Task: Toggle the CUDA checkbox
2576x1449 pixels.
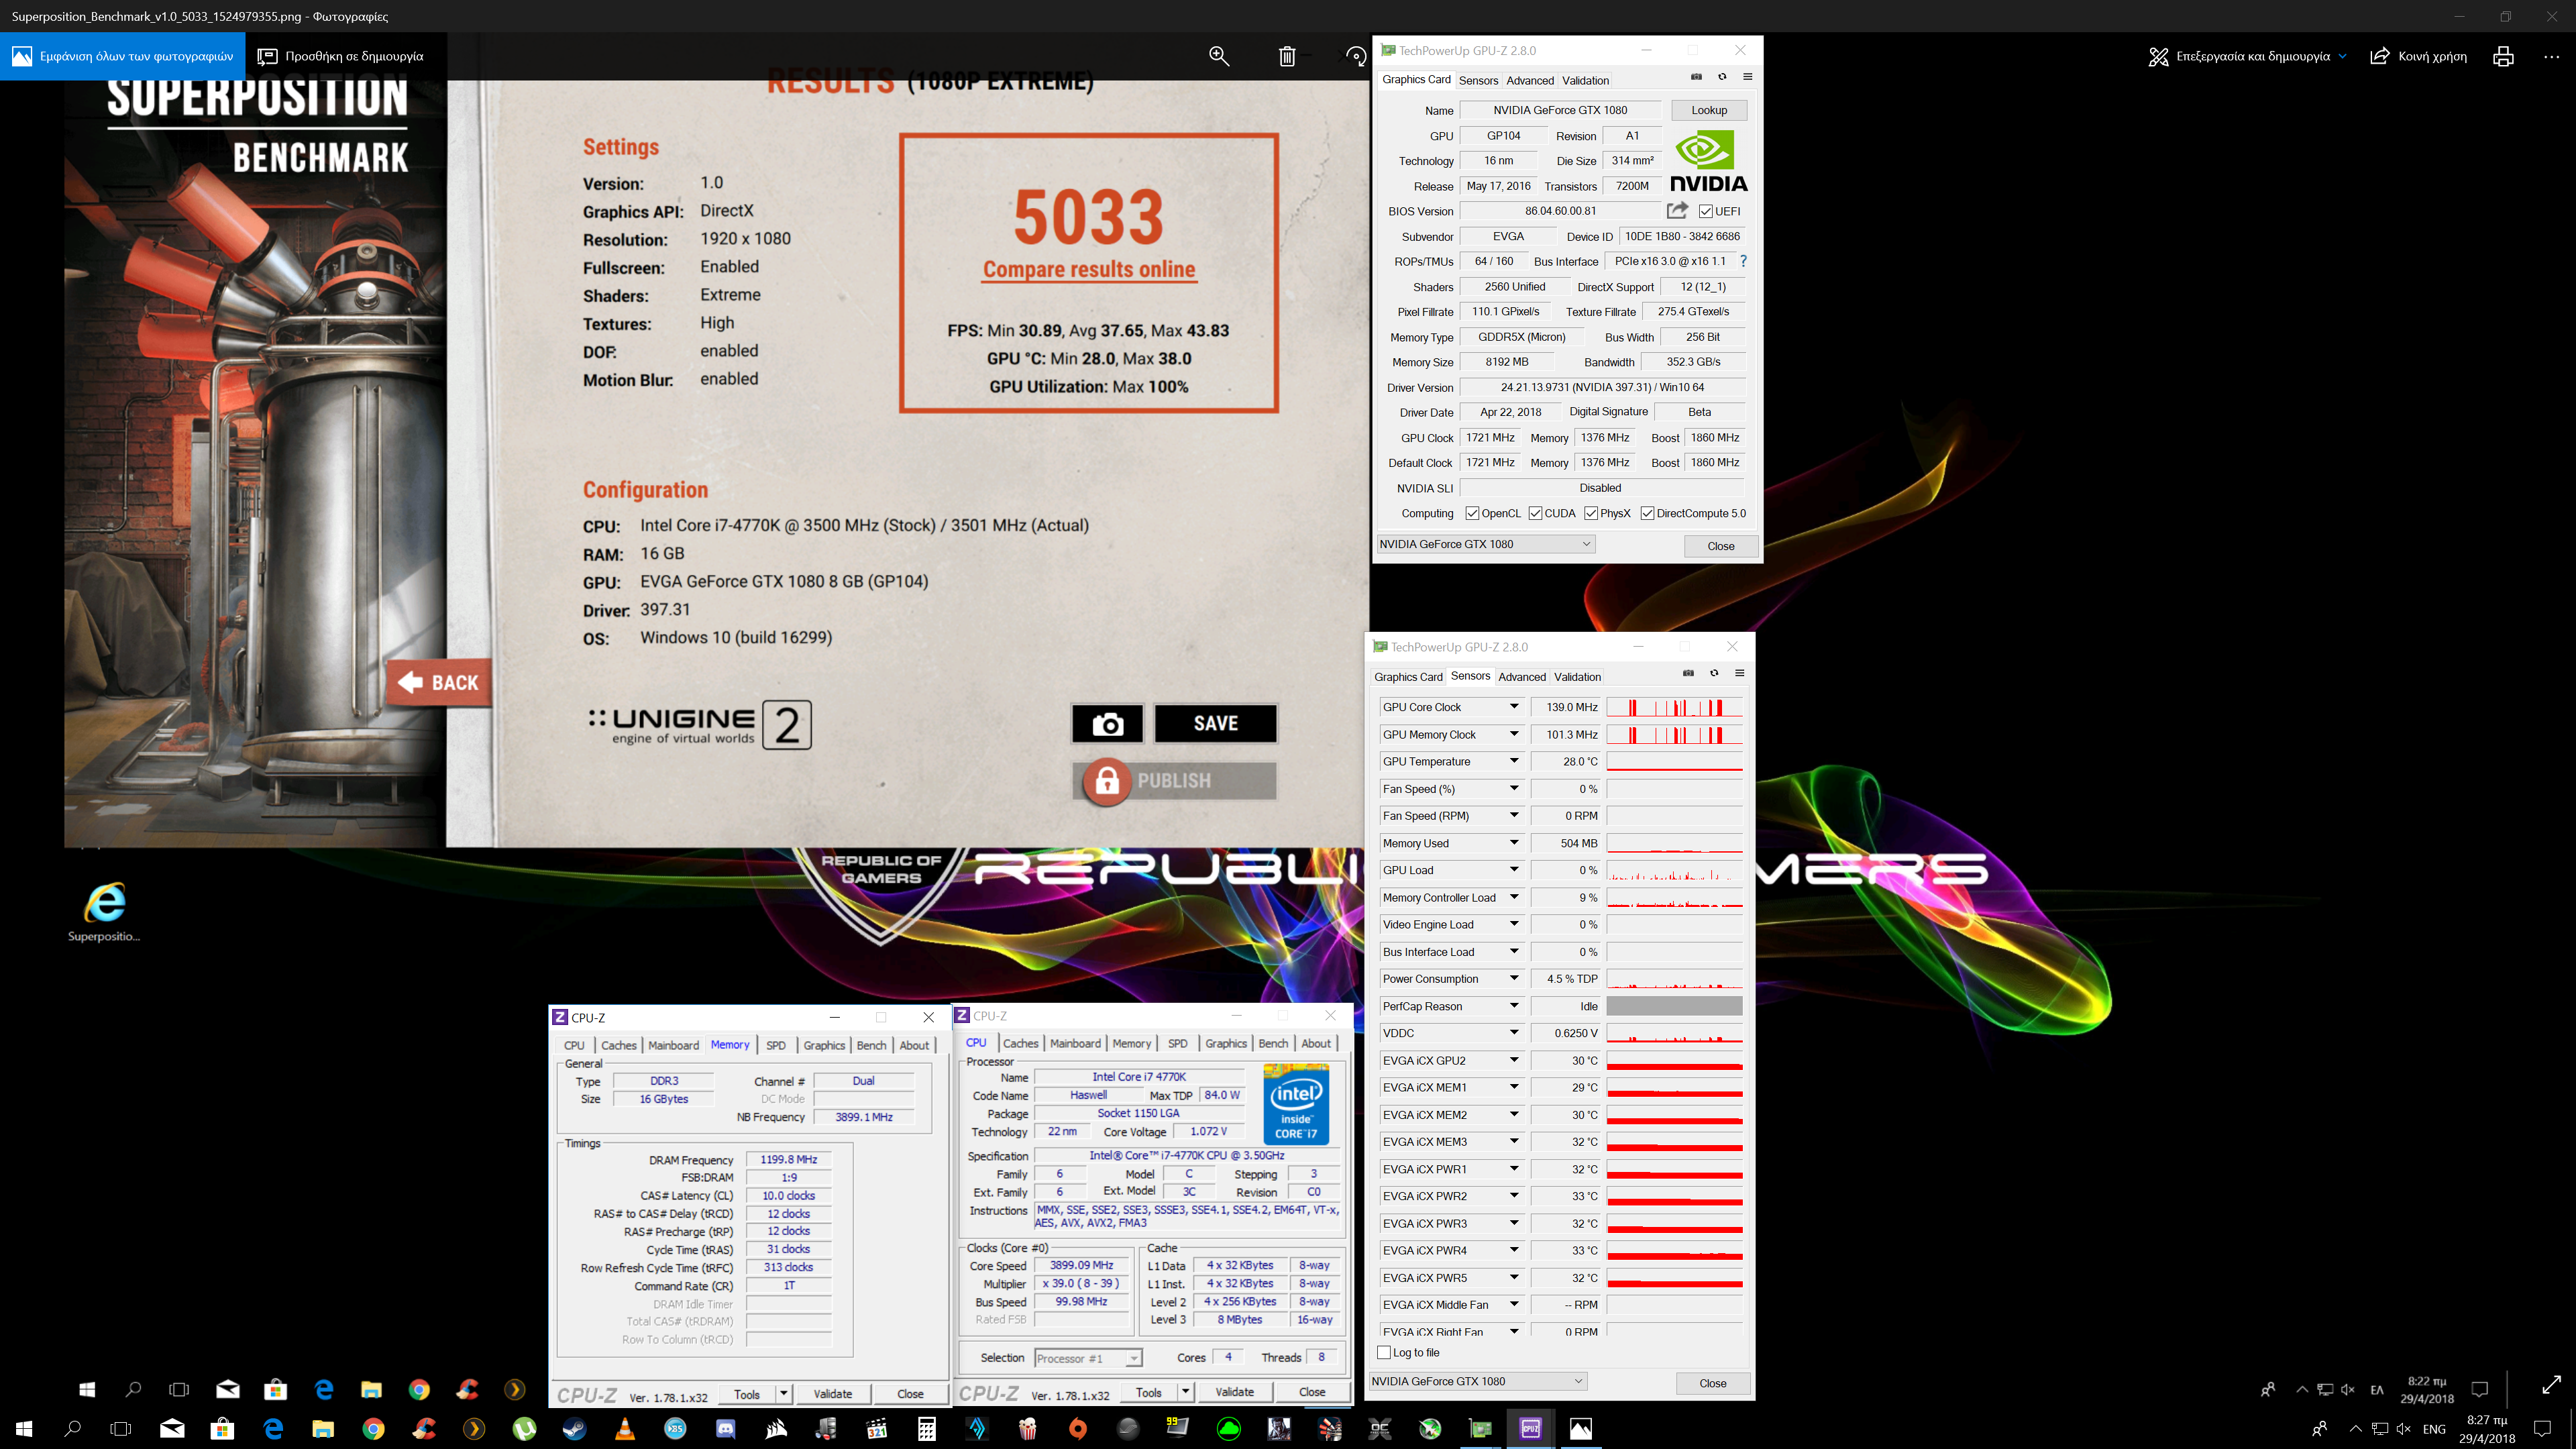Action: pos(1535,513)
